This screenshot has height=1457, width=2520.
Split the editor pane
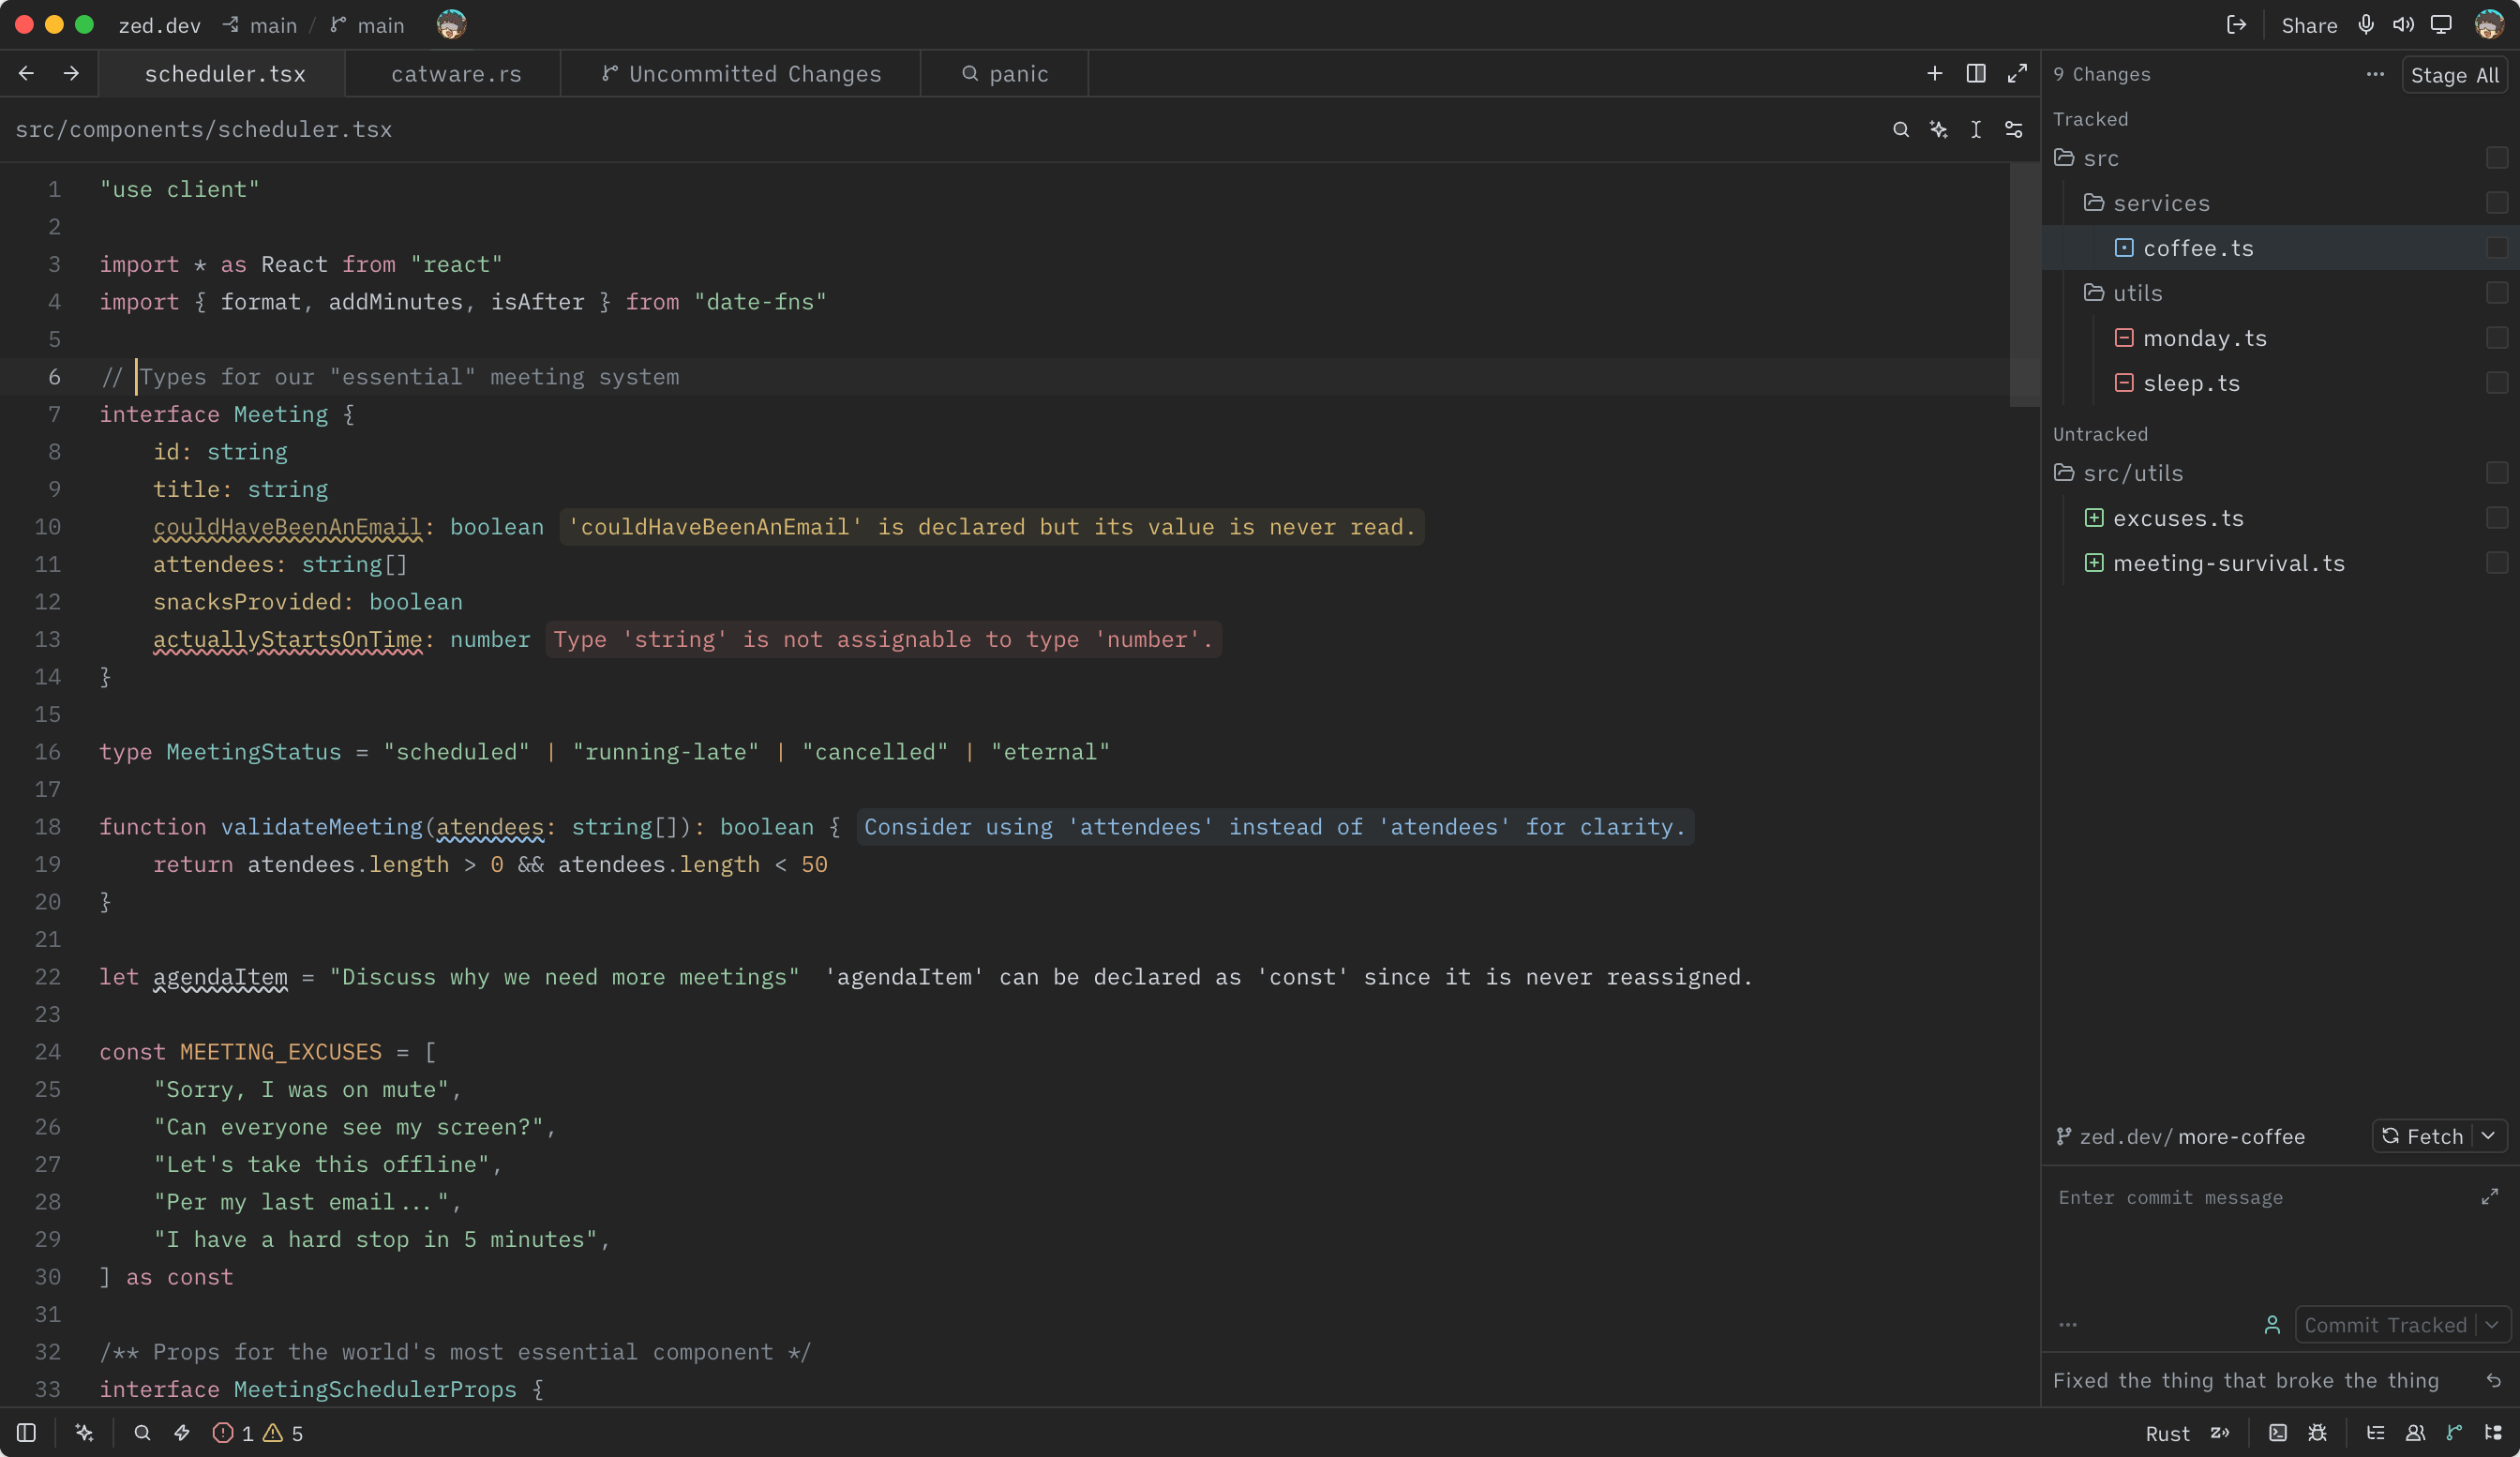tap(1976, 73)
